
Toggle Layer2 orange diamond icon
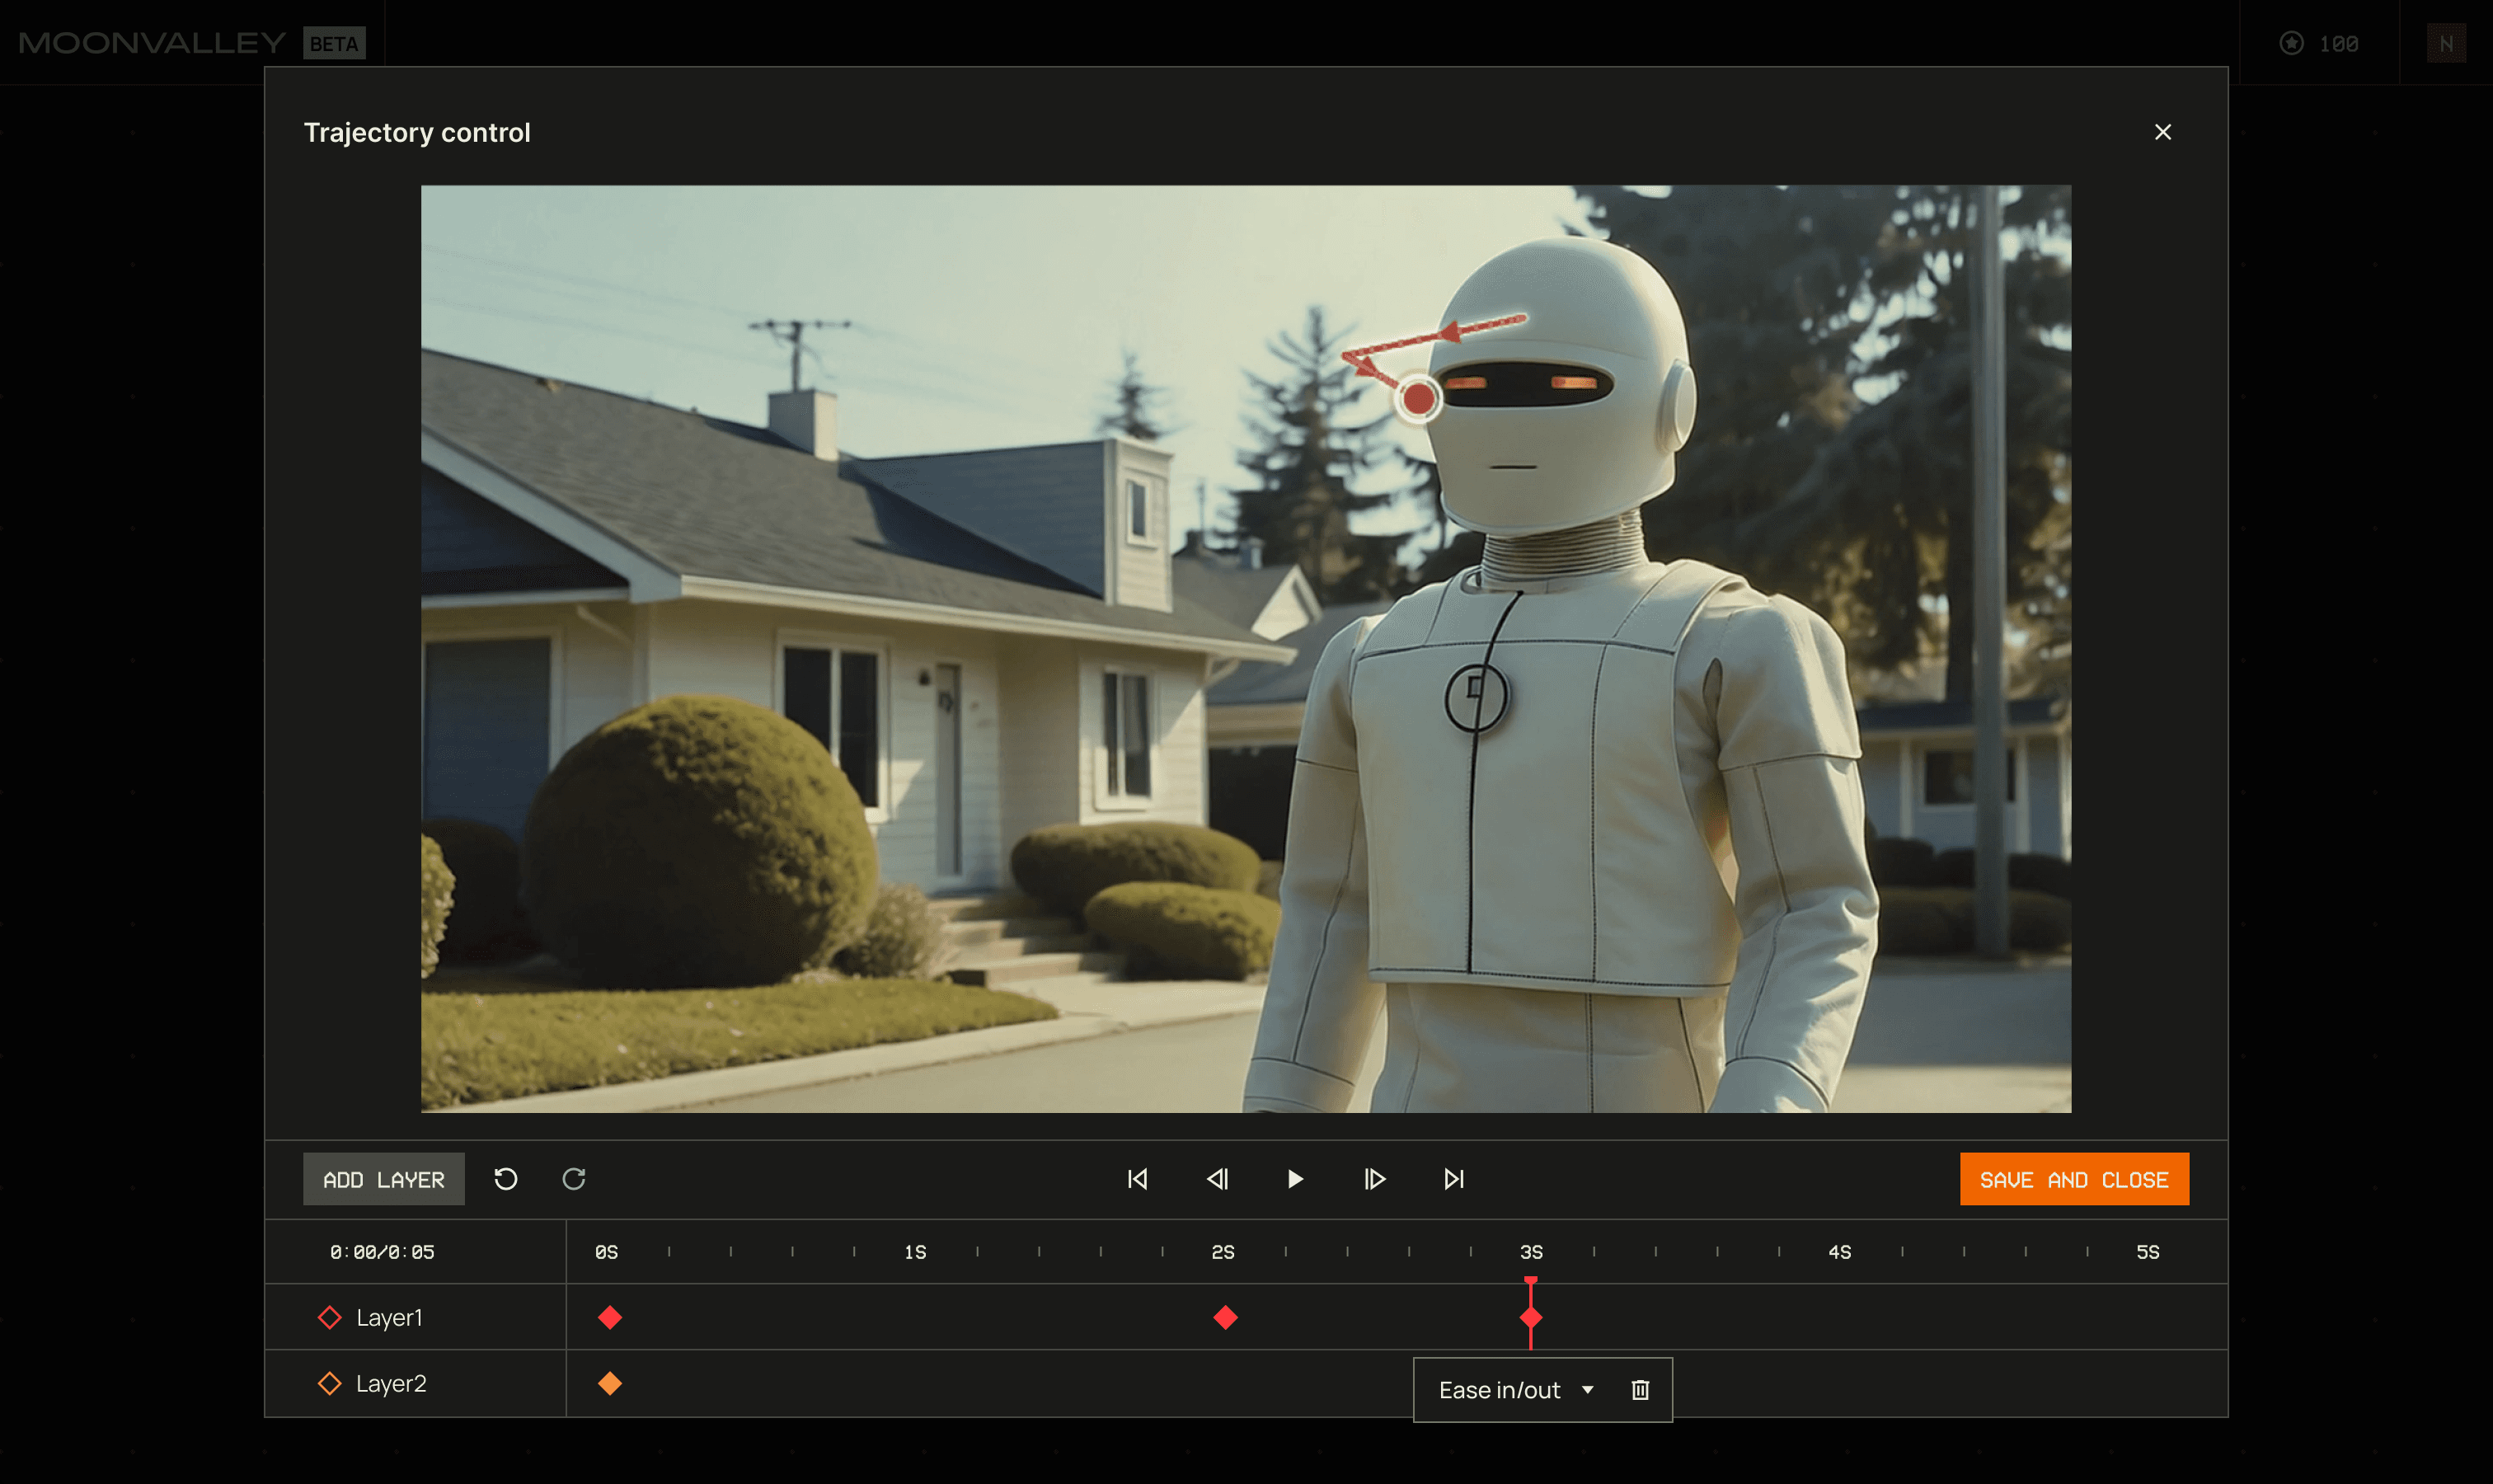(329, 1384)
